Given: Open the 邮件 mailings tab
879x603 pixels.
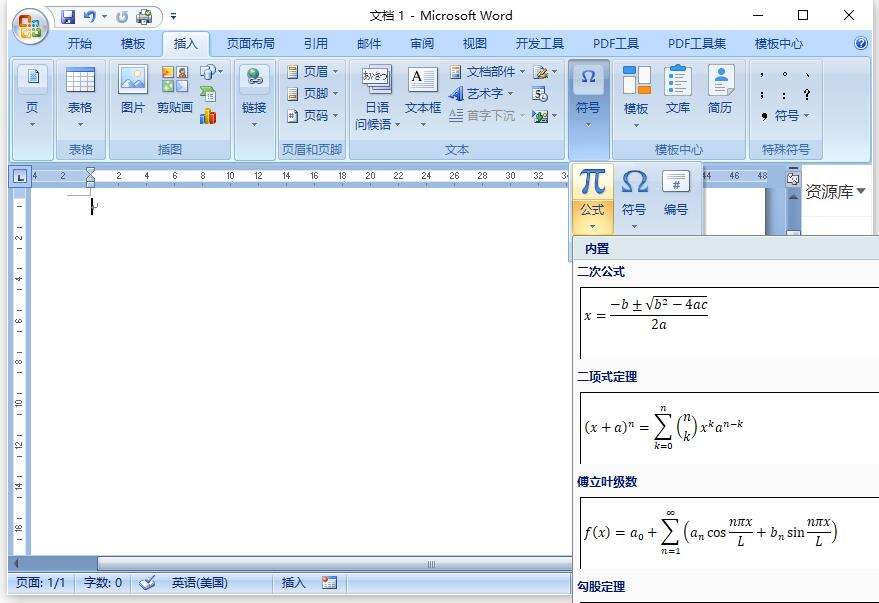Looking at the screenshot, I should [369, 44].
